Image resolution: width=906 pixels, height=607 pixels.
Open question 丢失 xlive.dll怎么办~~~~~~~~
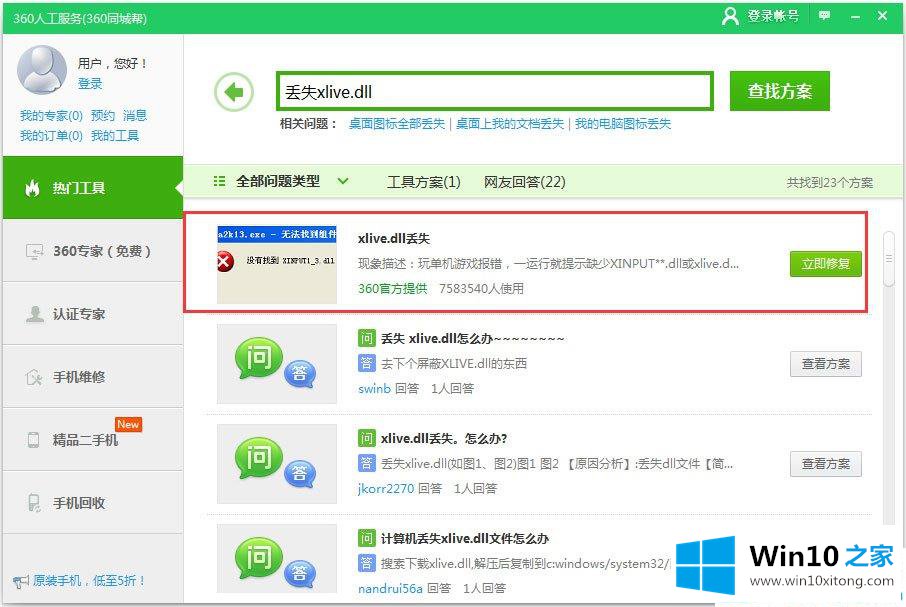point(472,338)
